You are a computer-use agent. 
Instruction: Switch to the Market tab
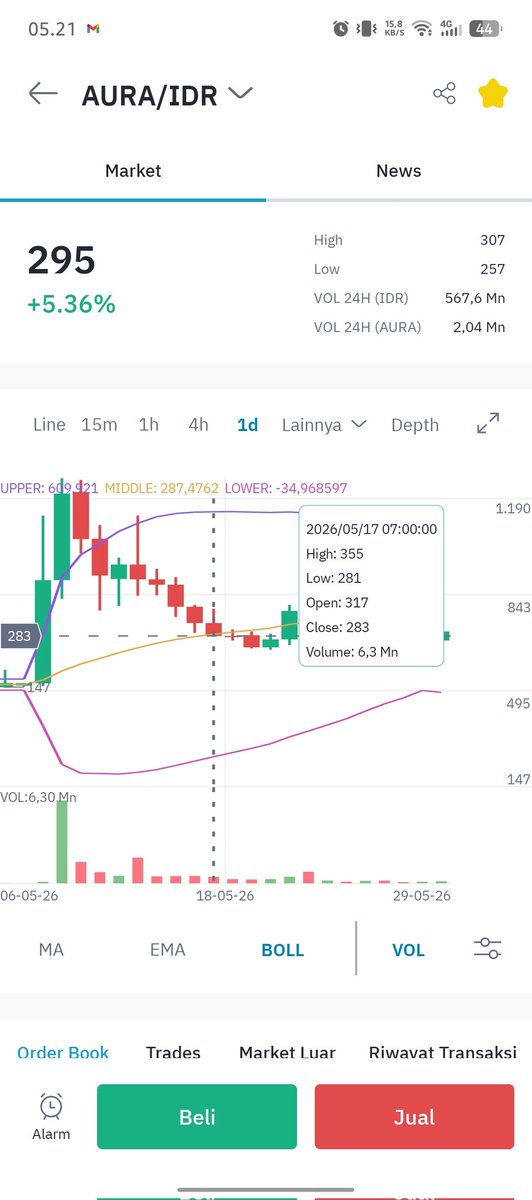[133, 171]
